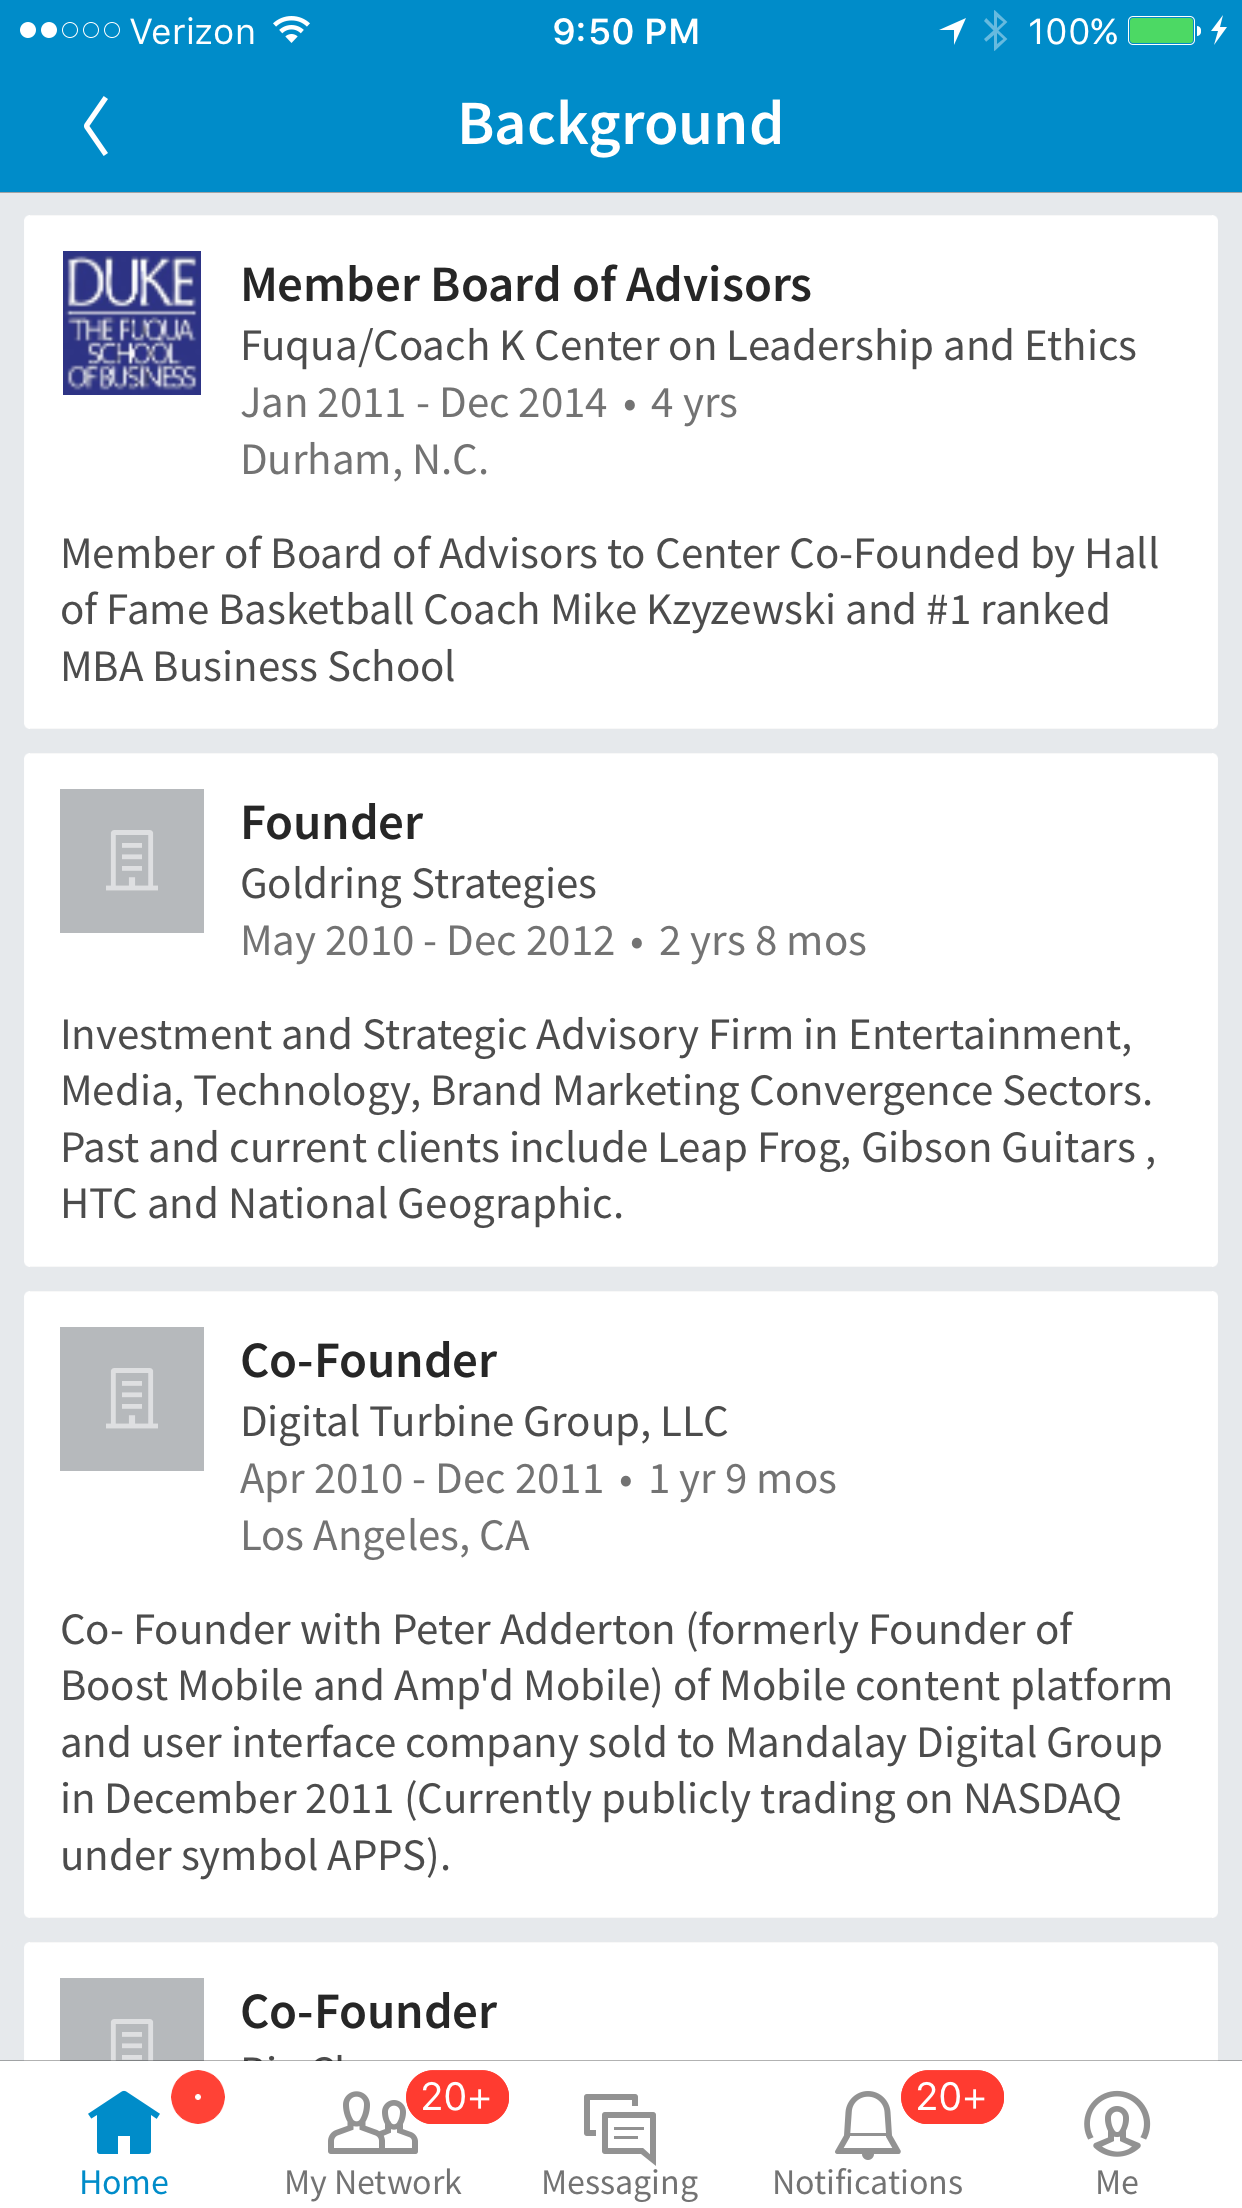Select the Member Board of Advisors title
This screenshot has width=1242, height=2208.
[526, 285]
